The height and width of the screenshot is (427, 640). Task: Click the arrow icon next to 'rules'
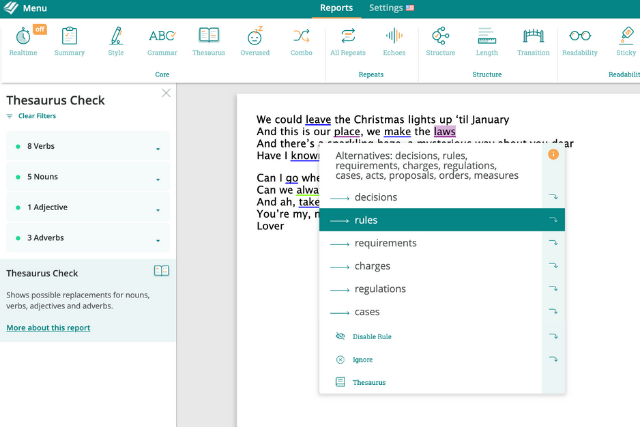pyautogui.click(x=553, y=220)
